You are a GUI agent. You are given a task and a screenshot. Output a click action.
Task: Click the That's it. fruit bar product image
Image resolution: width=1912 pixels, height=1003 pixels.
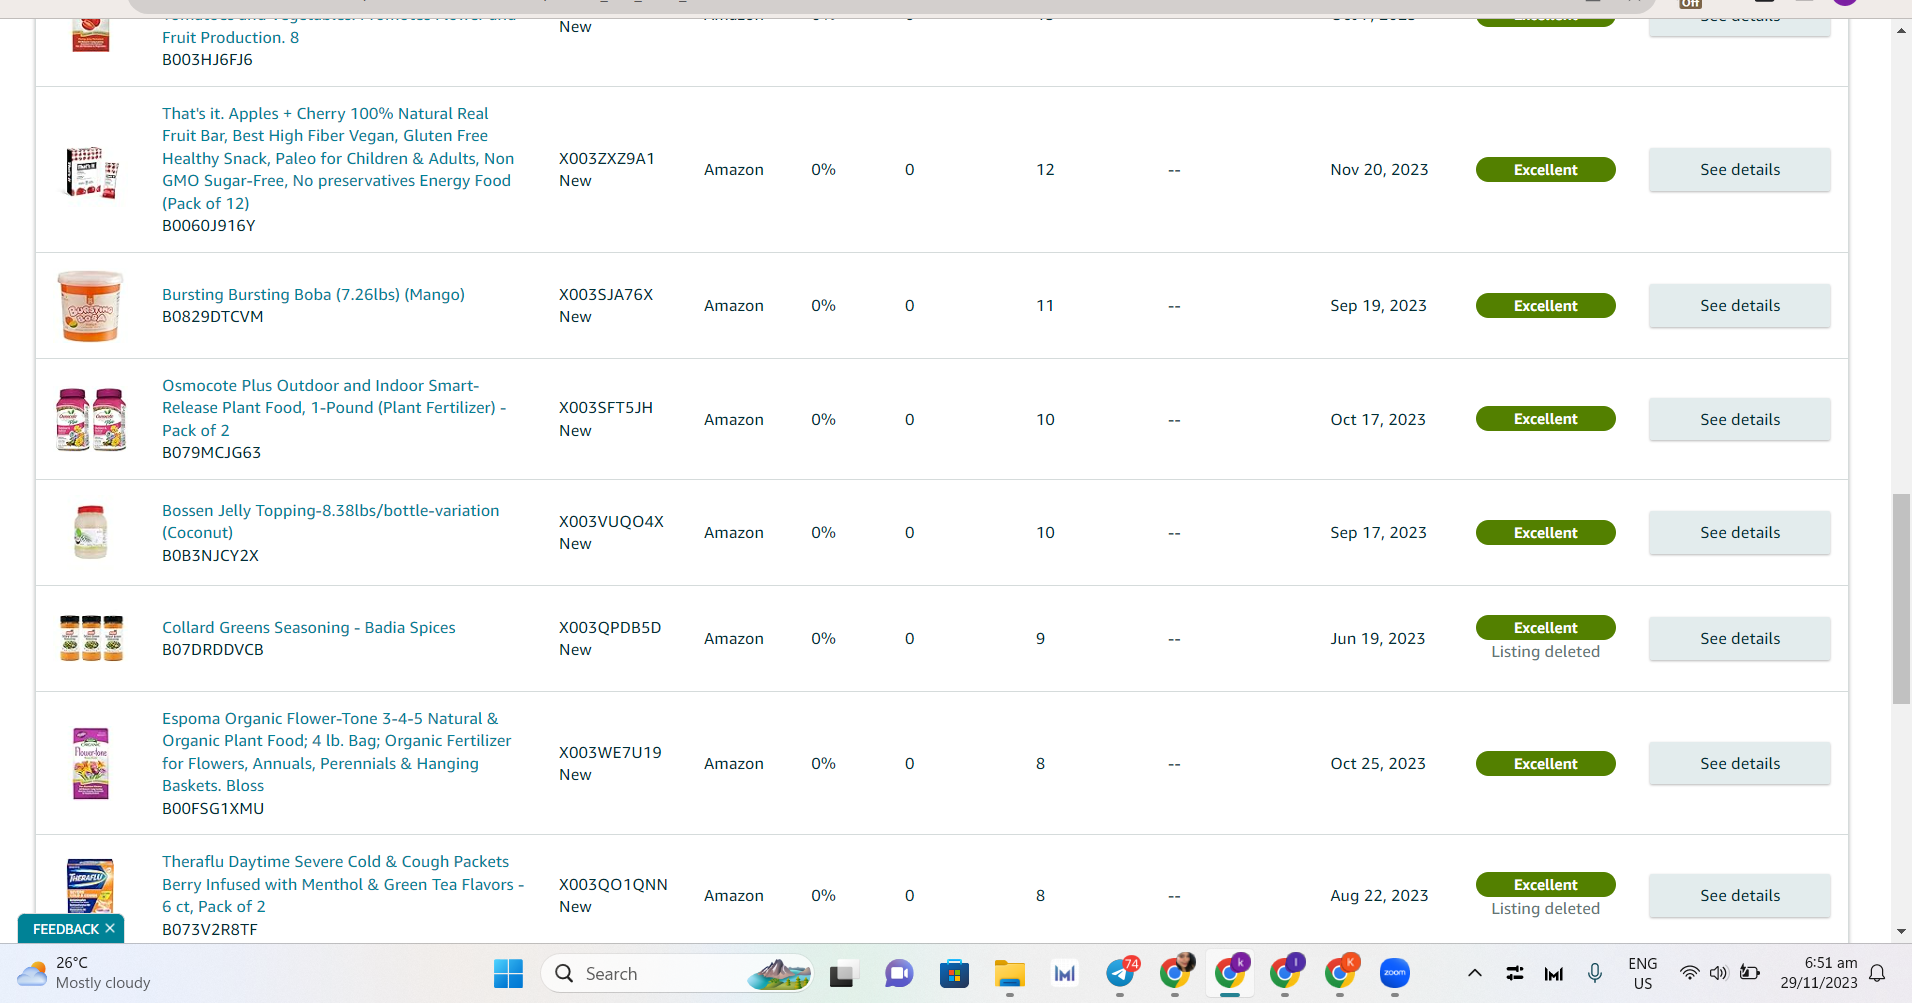[x=91, y=171]
